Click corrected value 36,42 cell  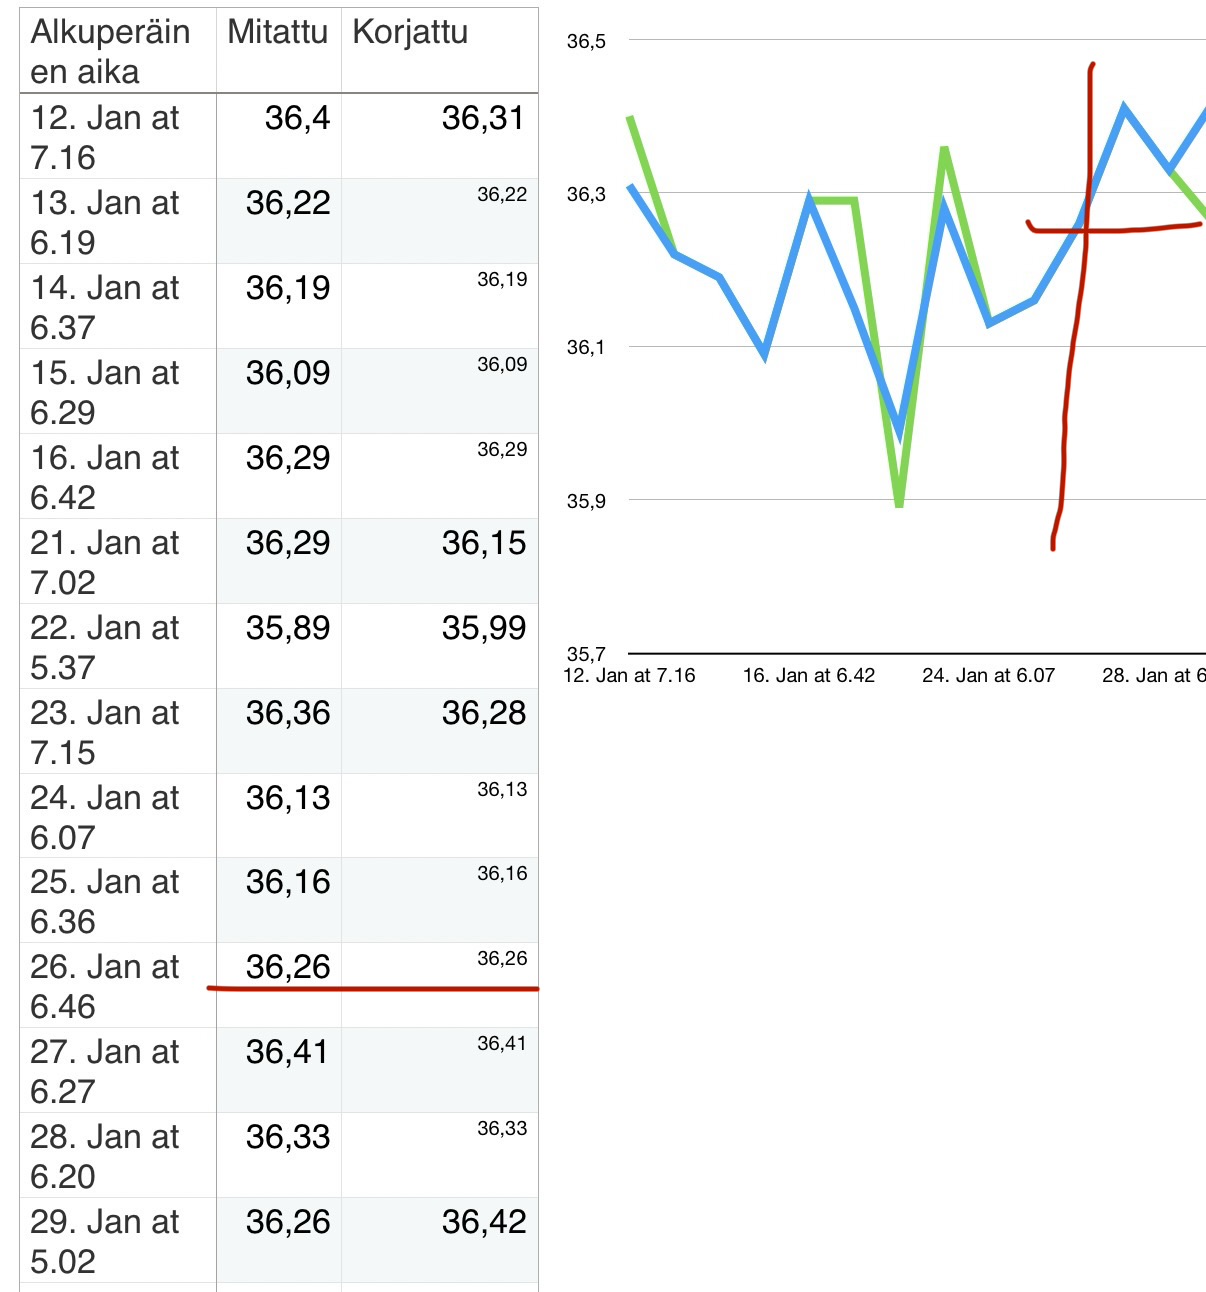click(x=439, y=1241)
